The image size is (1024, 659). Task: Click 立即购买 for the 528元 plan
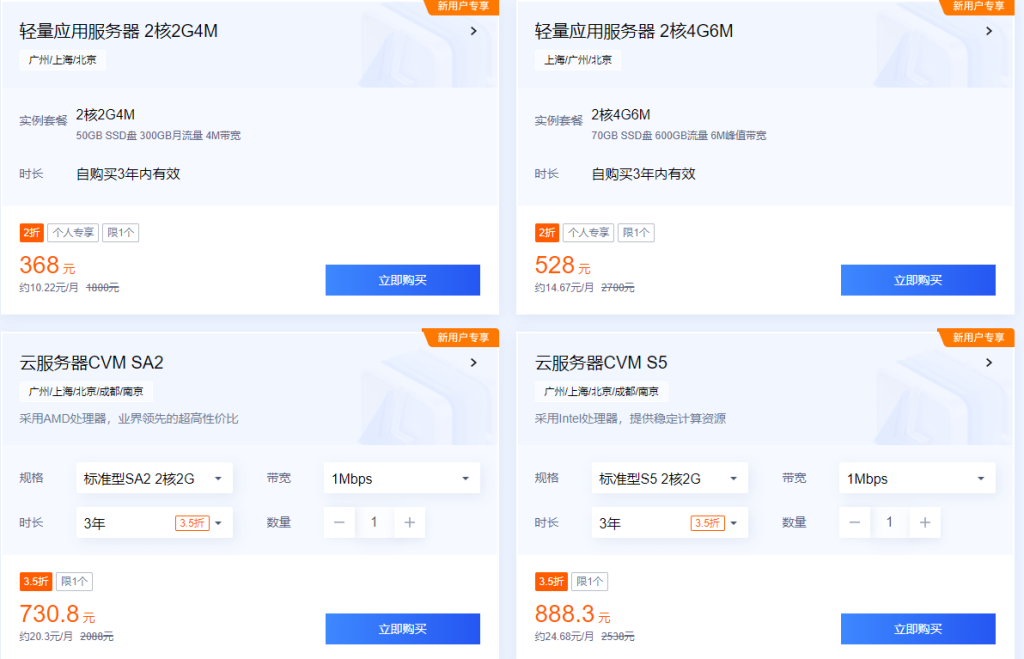(x=917, y=280)
